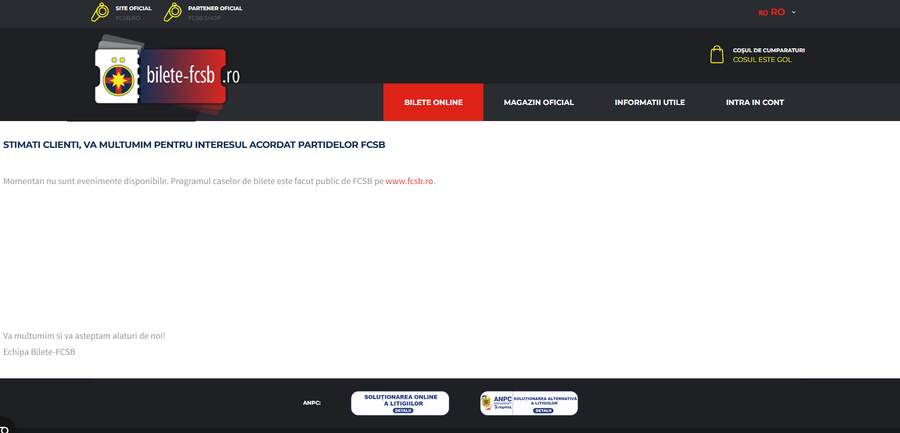Go to Intra in Cont login
Screen dimensions: 900x433
[x=754, y=102]
